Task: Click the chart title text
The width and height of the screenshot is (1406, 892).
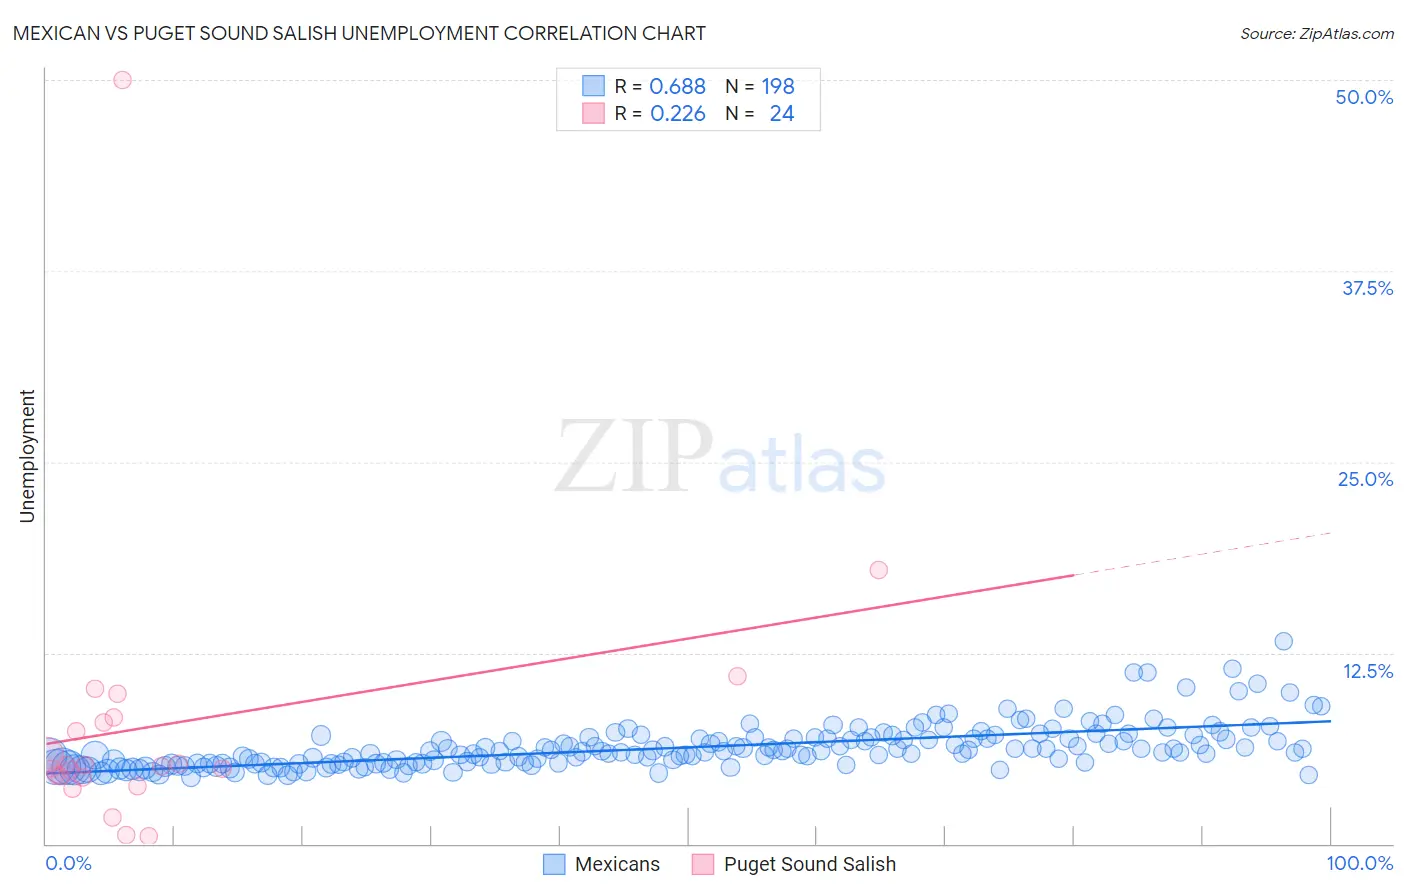Action: 359,33
